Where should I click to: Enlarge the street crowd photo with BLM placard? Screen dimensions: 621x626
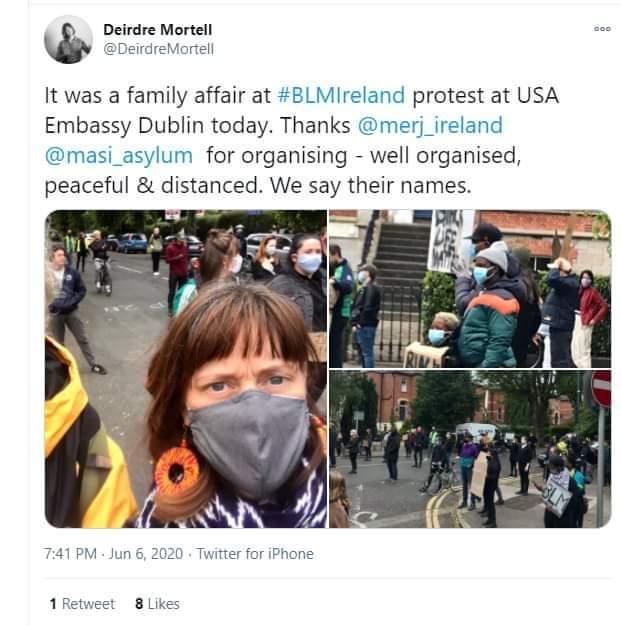[x=470, y=449]
